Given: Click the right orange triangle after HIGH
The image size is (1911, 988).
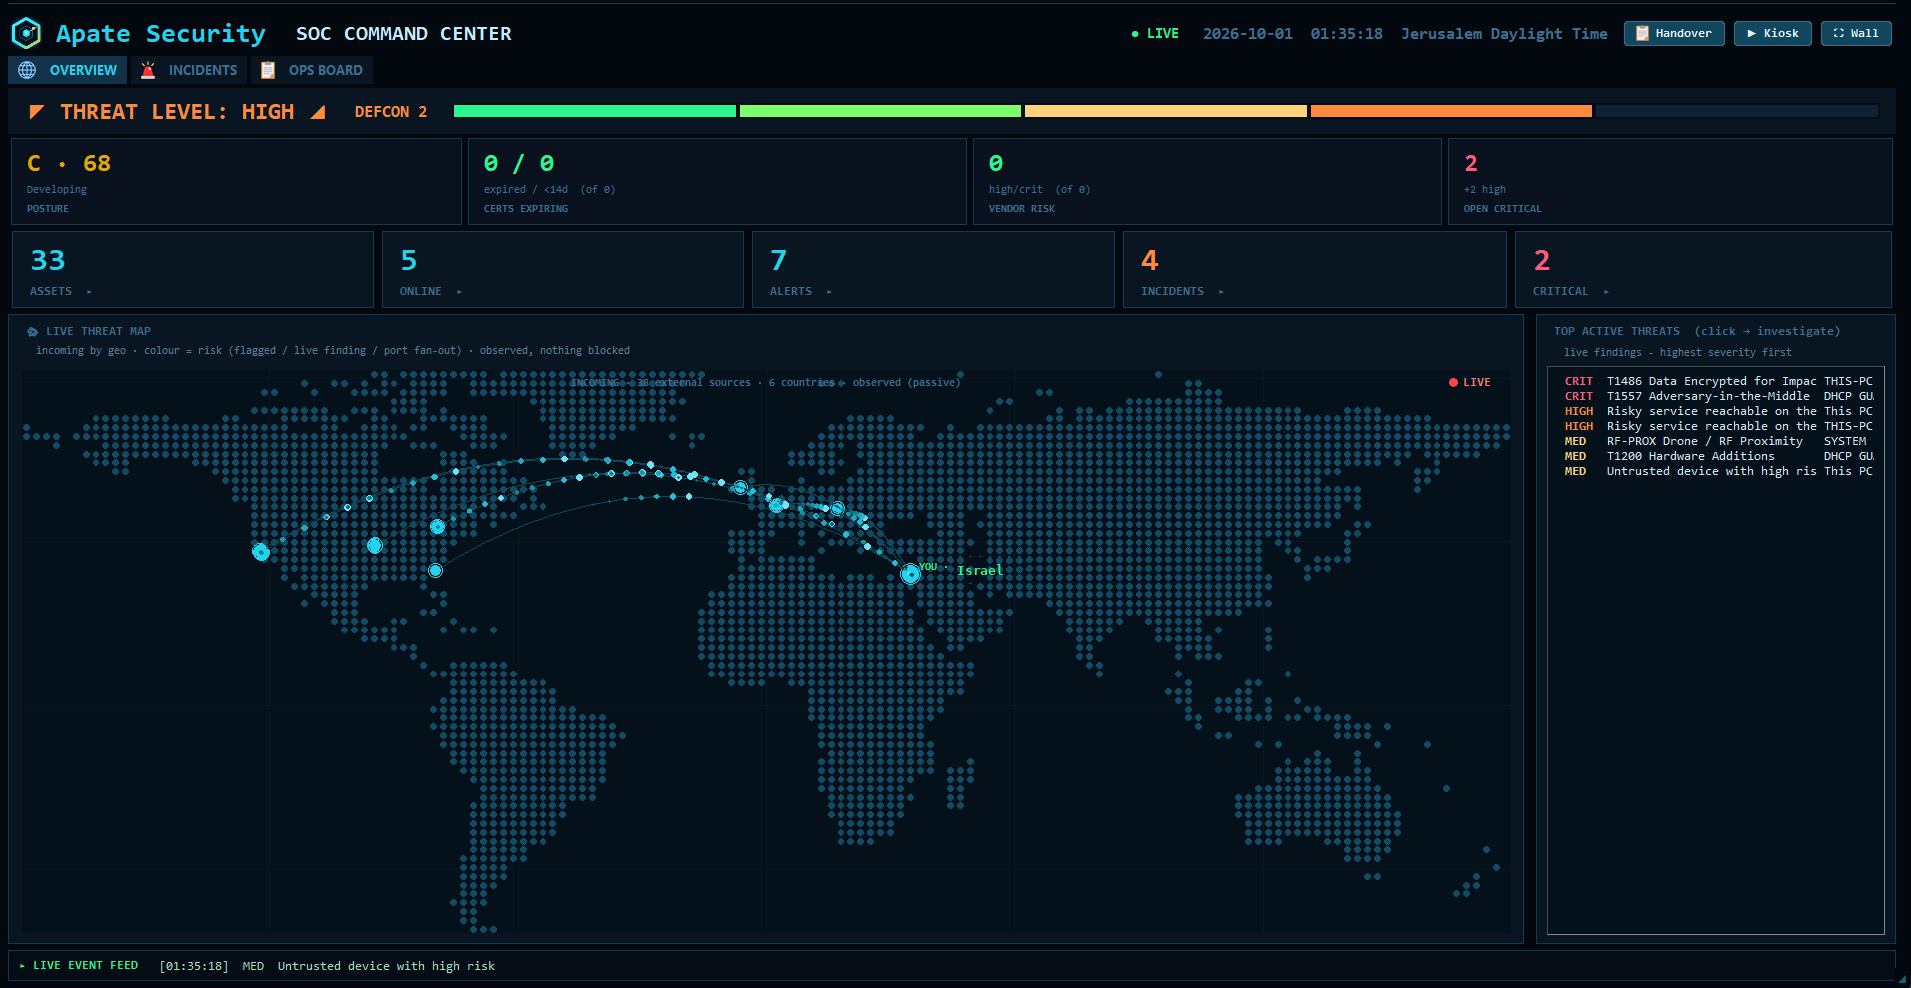Looking at the screenshot, I should (x=318, y=112).
